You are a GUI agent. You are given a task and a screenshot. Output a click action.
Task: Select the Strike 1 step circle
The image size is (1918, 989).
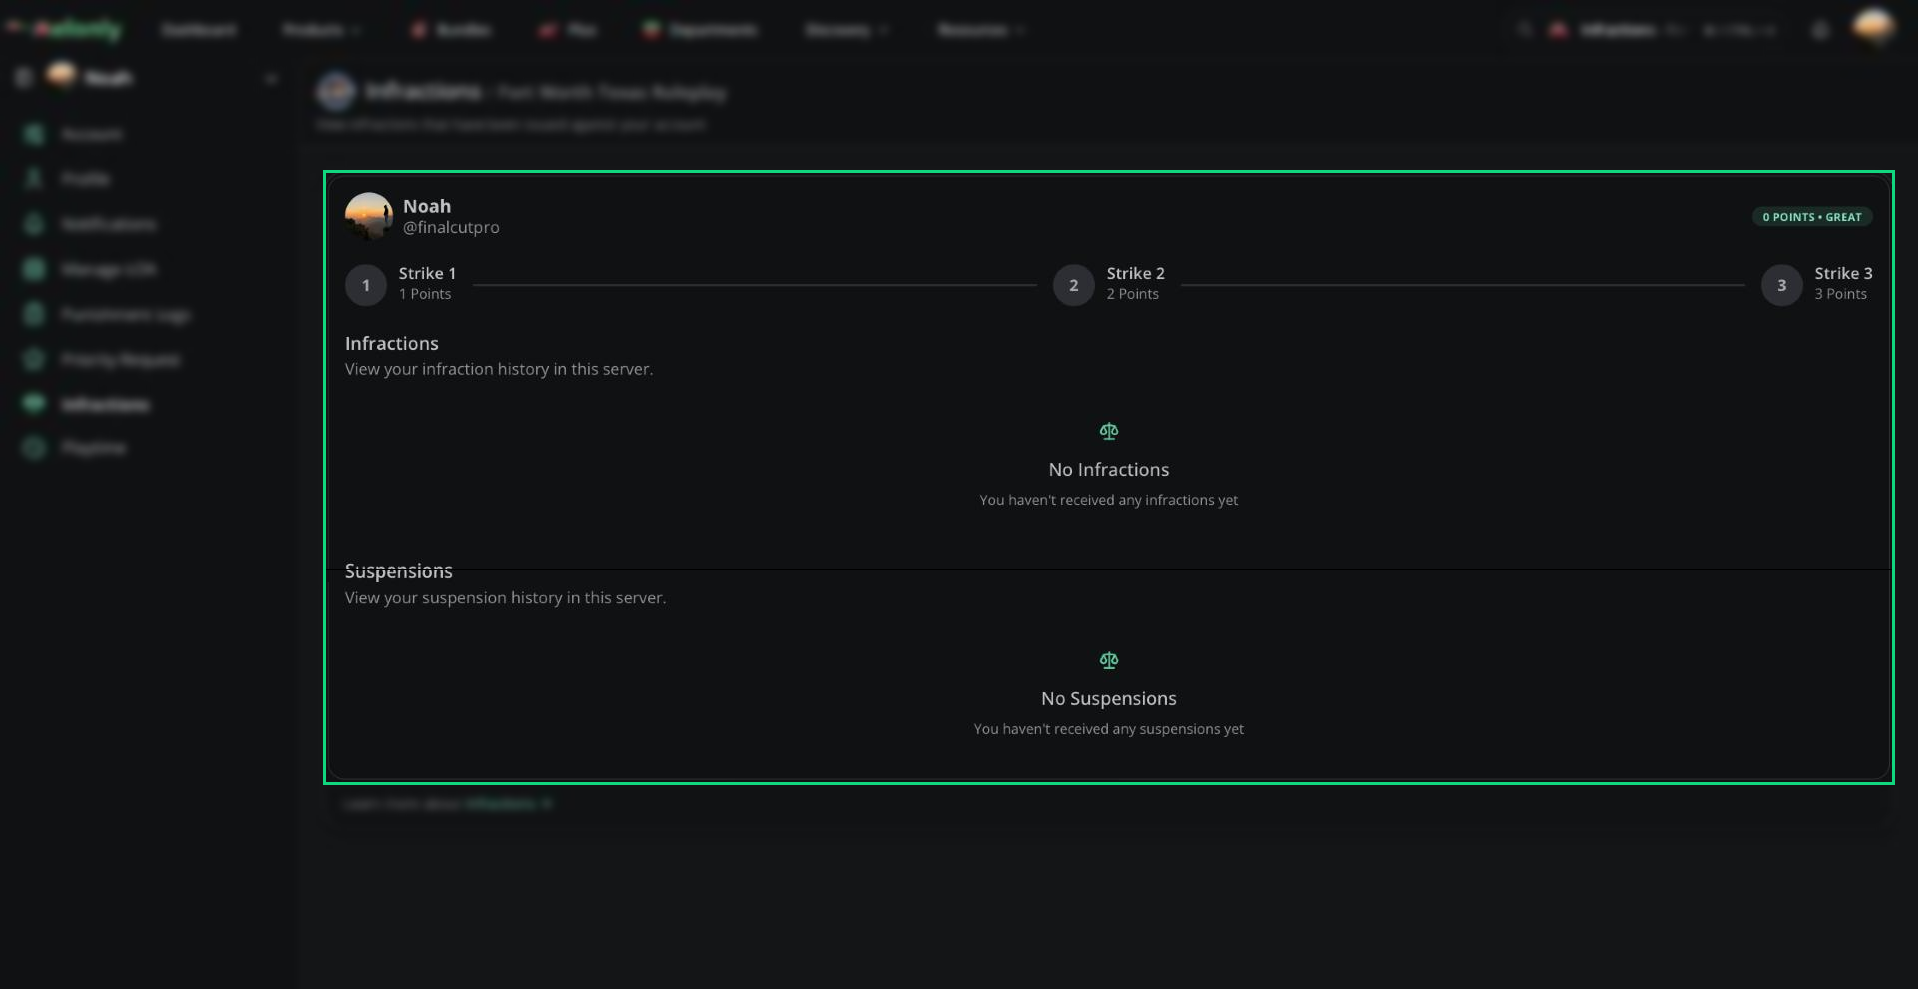pyautogui.click(x=366, y=285)
